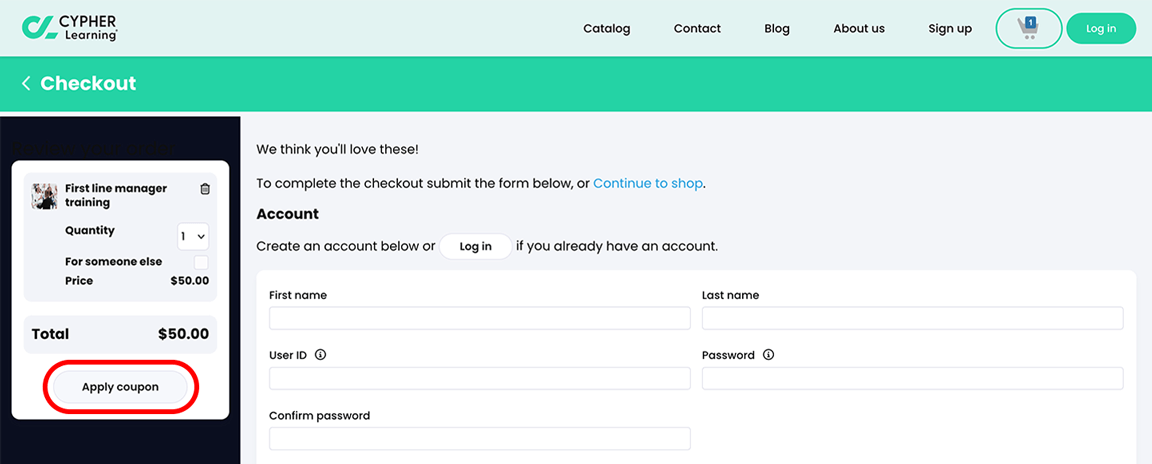1152x464 pixels.
Task: Click the Apply coupon button
Action: [x=120, y=387]
